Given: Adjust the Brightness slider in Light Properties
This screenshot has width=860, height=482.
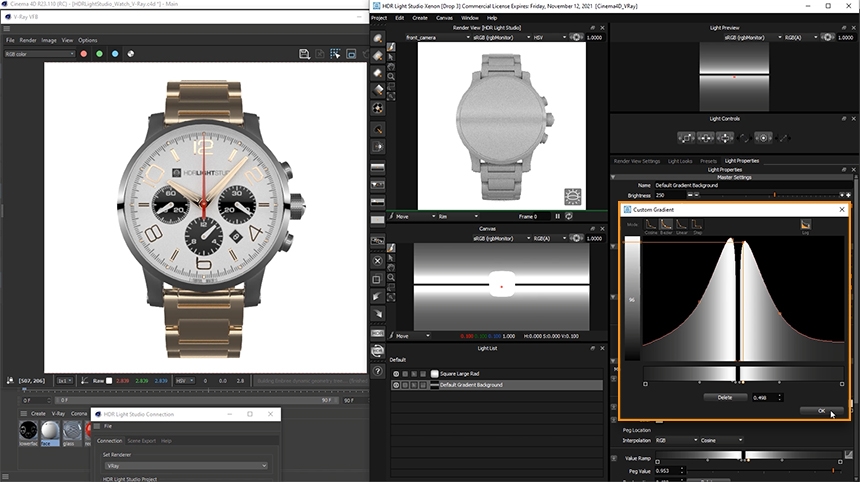Looking at the screenshot, I should pos(769,195).
